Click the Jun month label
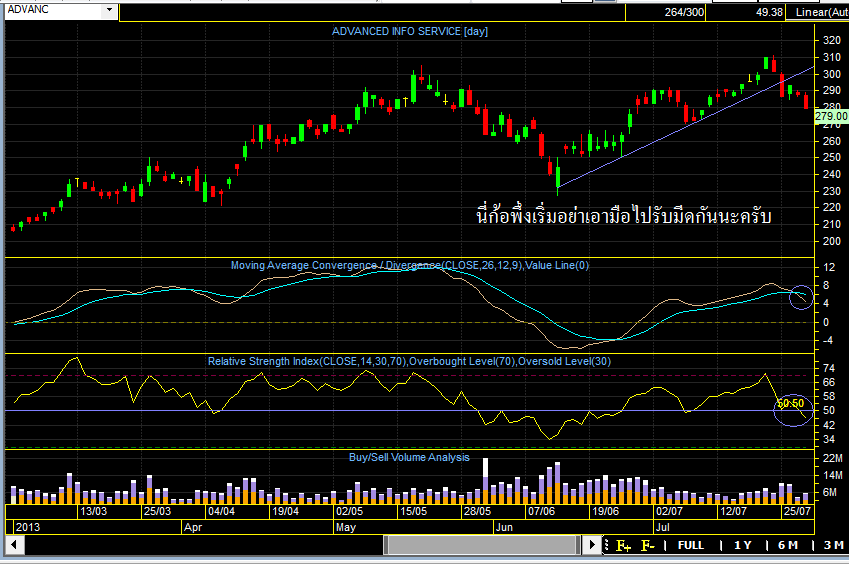The height and width of the screenshot is (564, 849). coord(504,527)
